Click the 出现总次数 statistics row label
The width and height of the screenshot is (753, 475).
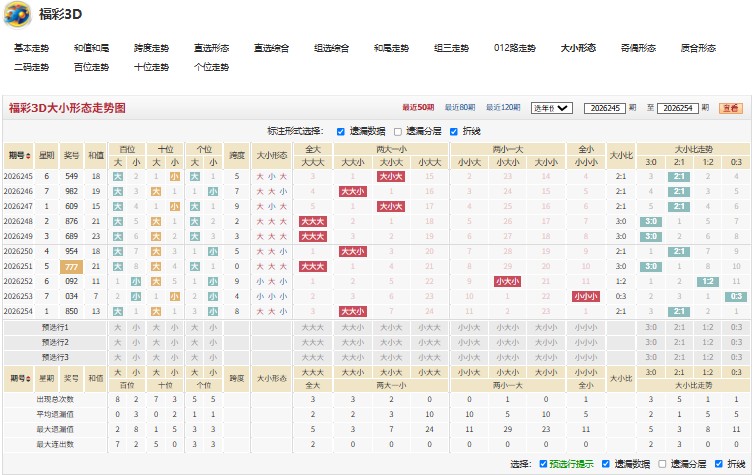click(55, 399)
